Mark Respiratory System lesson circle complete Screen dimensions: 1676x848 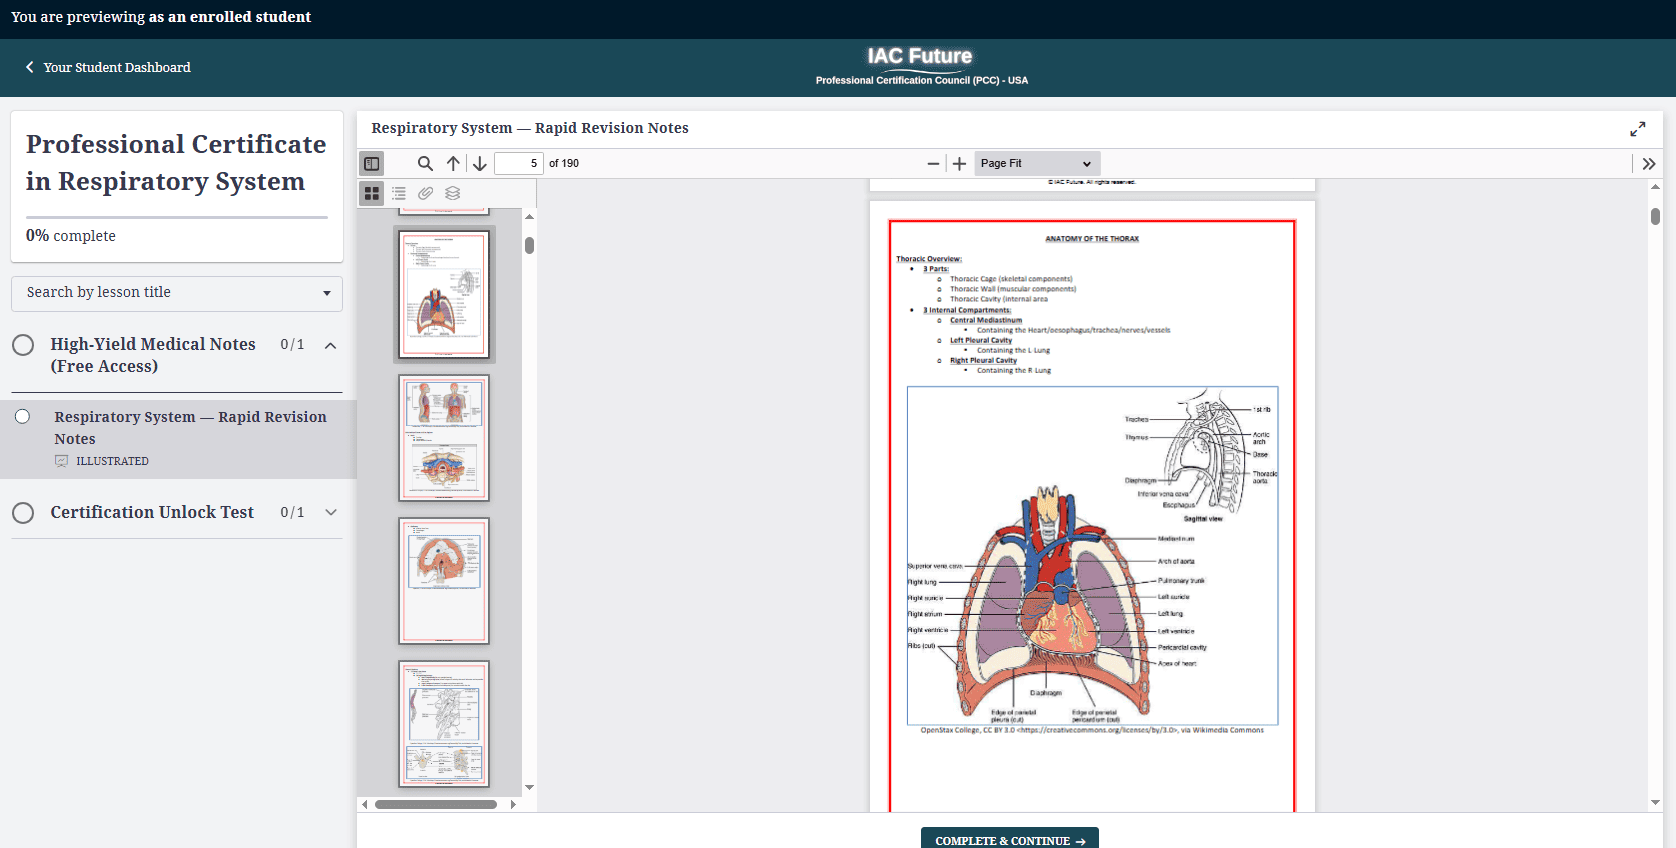click(22, 417)
